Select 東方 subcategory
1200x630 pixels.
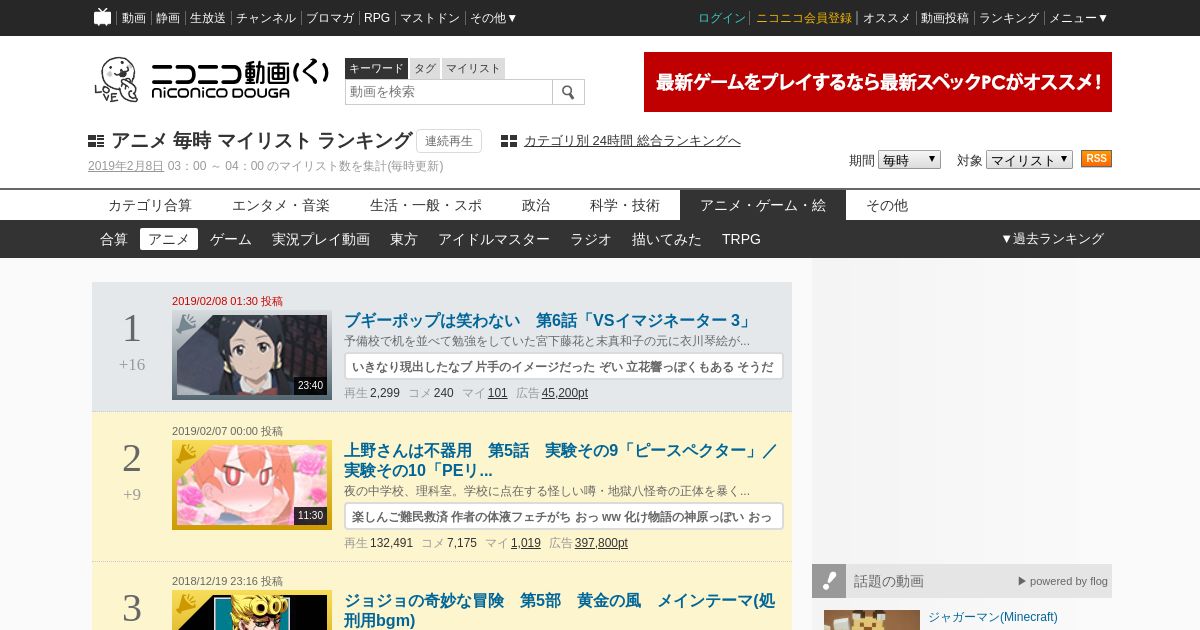point(404,239)
